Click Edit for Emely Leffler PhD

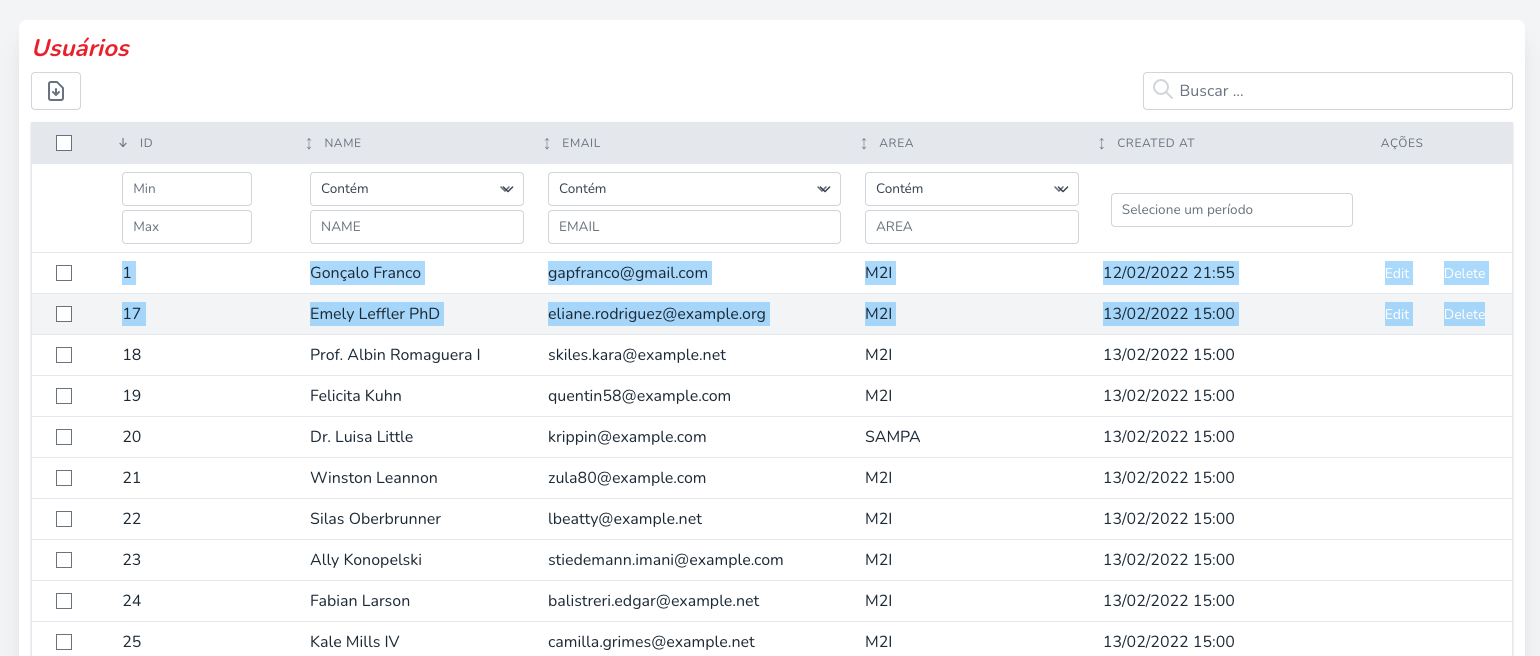click(x=1397, y=314)
